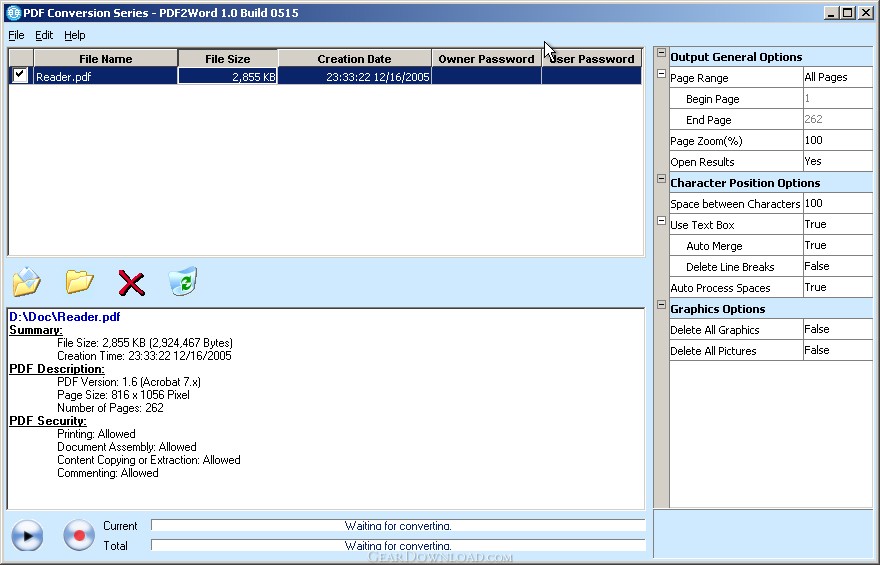Collapse Character Position Options section

coord(661,178)
